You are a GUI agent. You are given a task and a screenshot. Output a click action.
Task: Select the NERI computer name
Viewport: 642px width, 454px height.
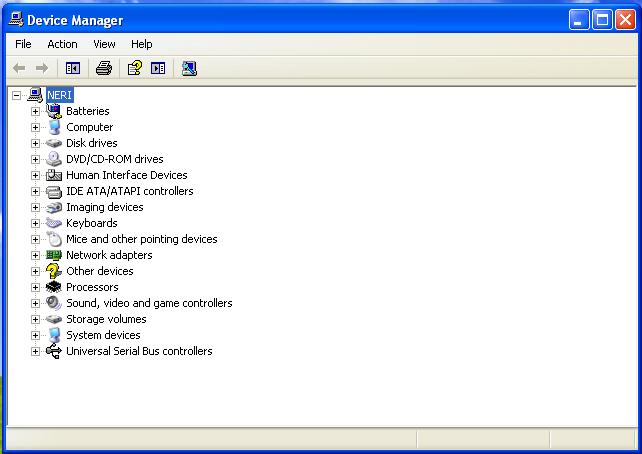click(x=60, y=95)
